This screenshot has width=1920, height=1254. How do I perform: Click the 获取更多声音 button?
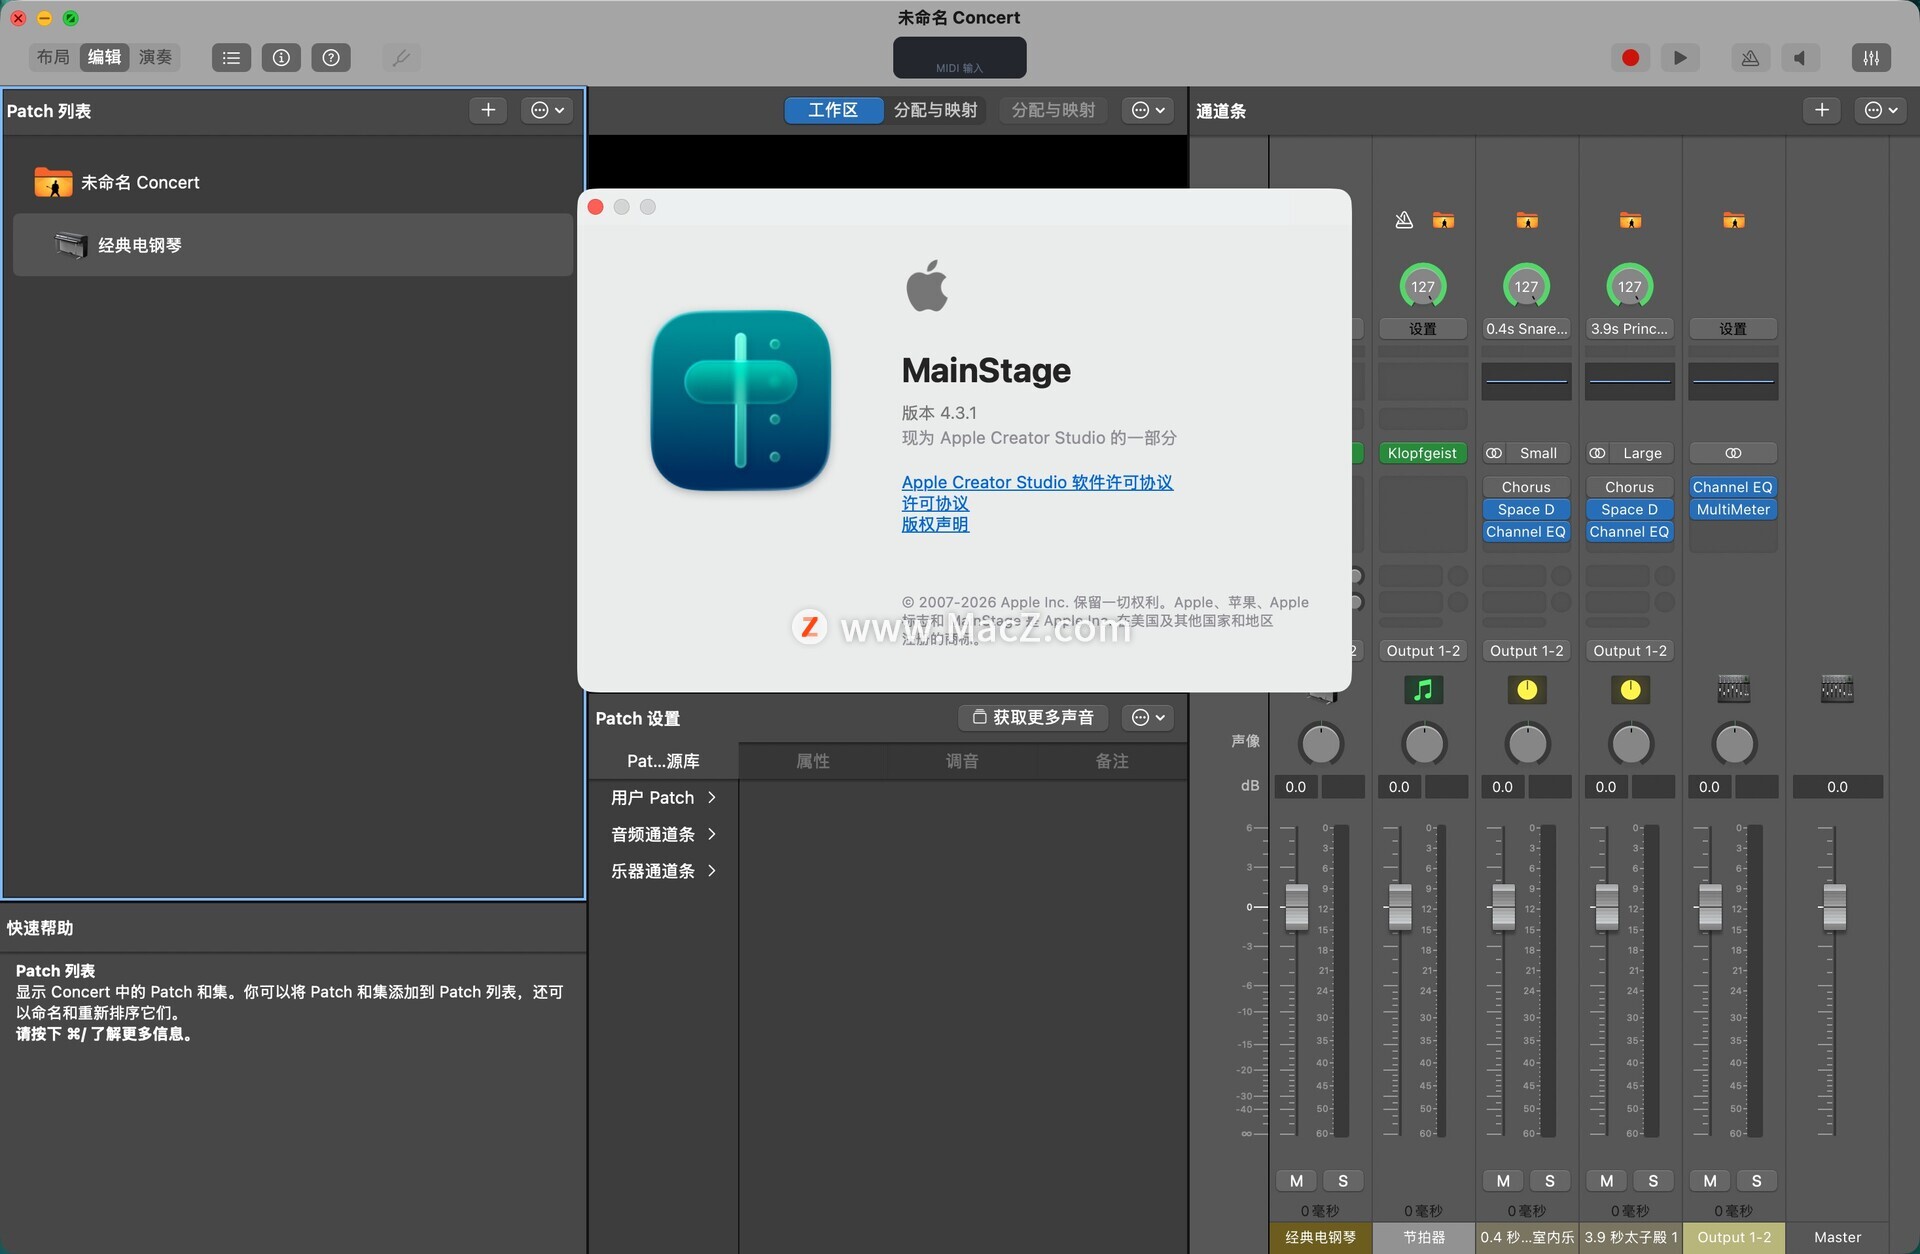[x=1034, y=717]
